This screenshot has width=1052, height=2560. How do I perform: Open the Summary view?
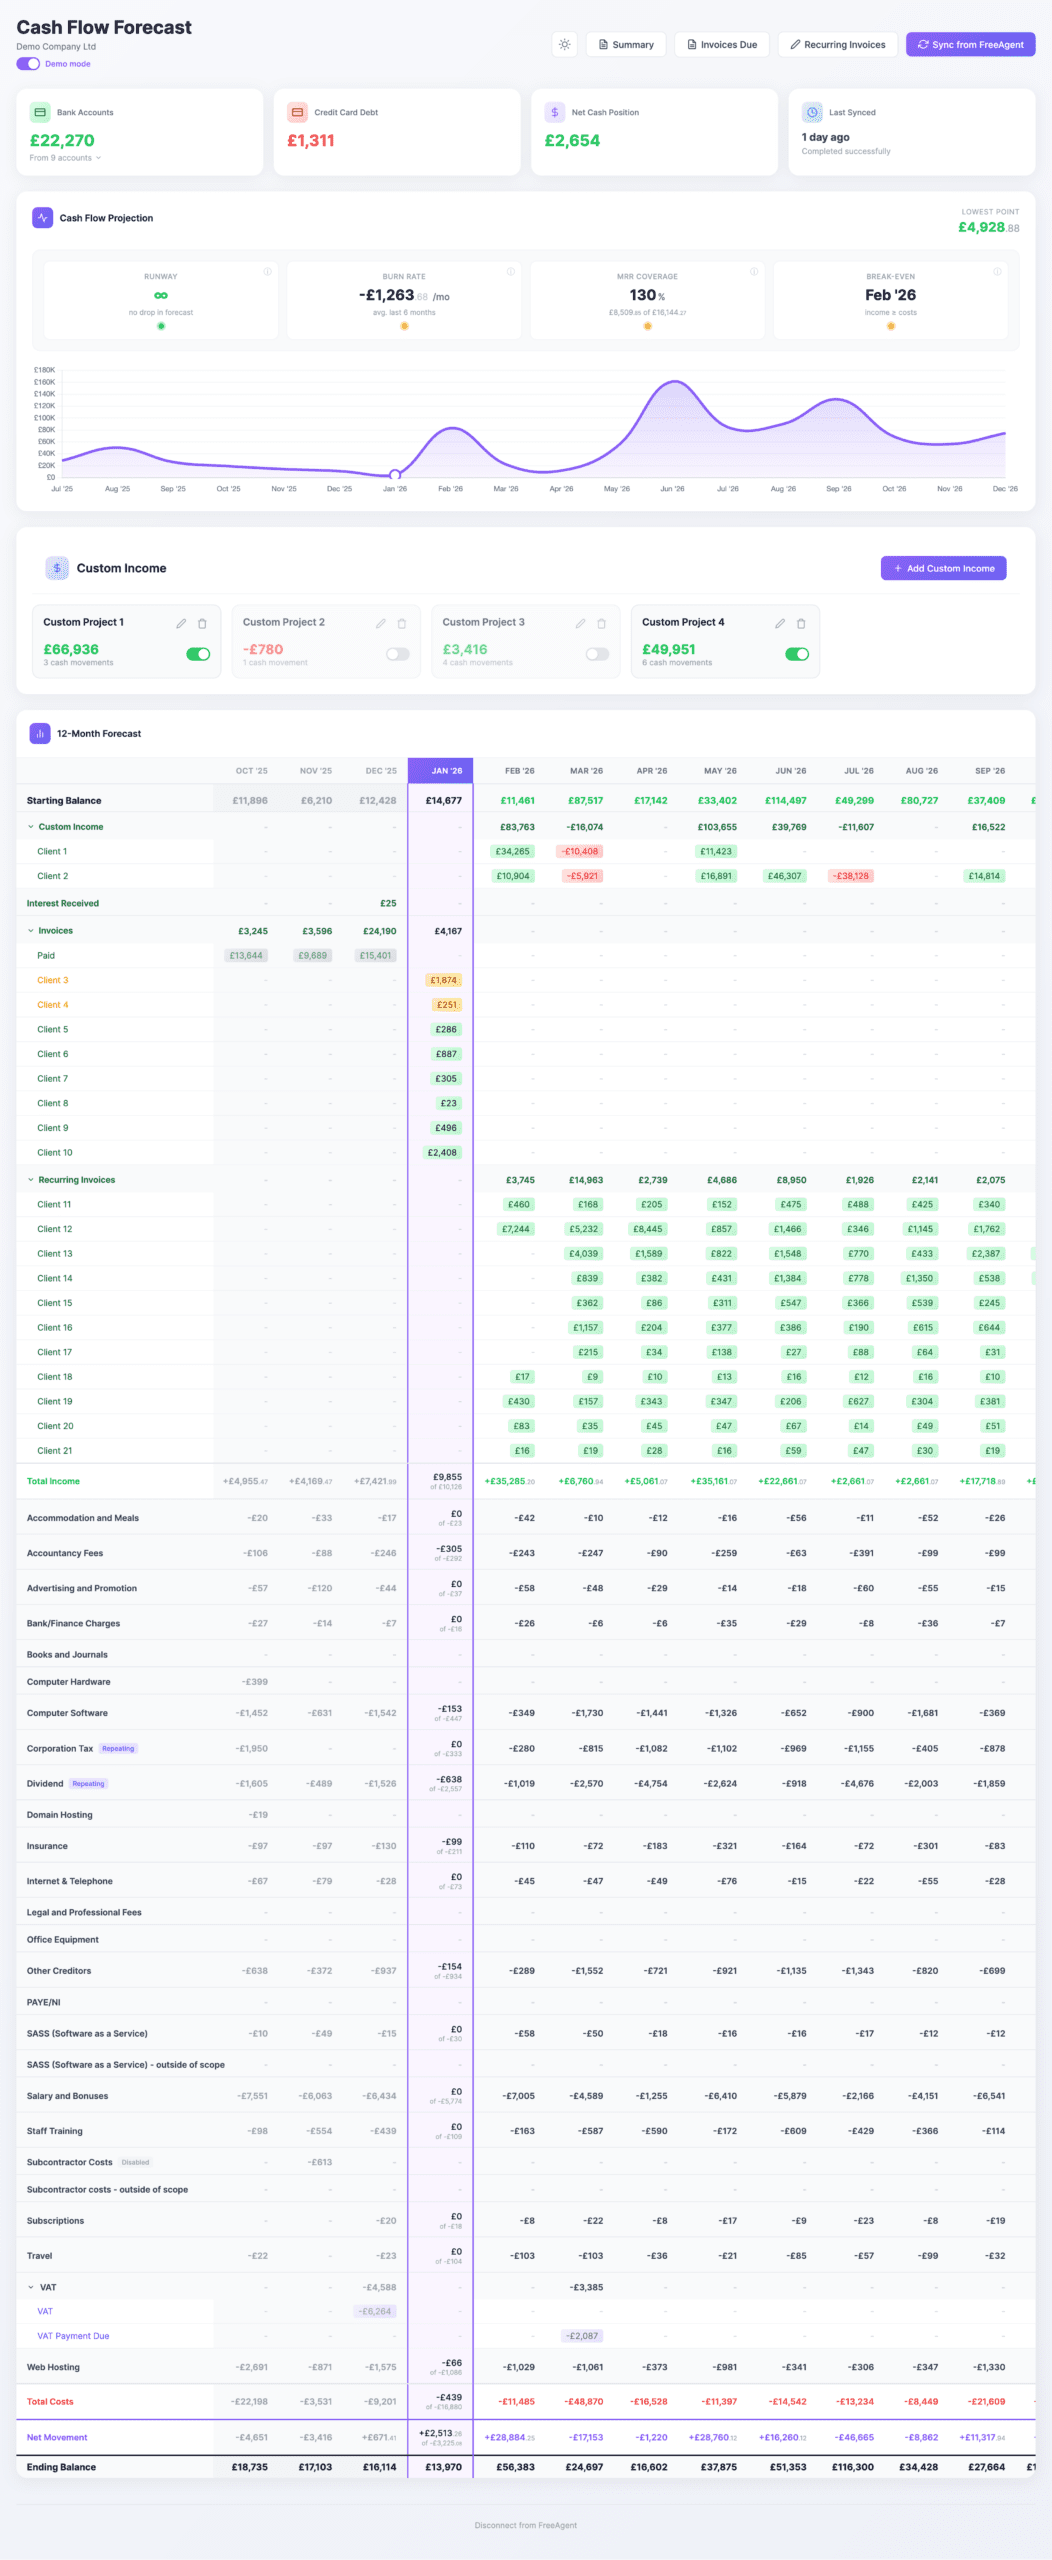626,44
